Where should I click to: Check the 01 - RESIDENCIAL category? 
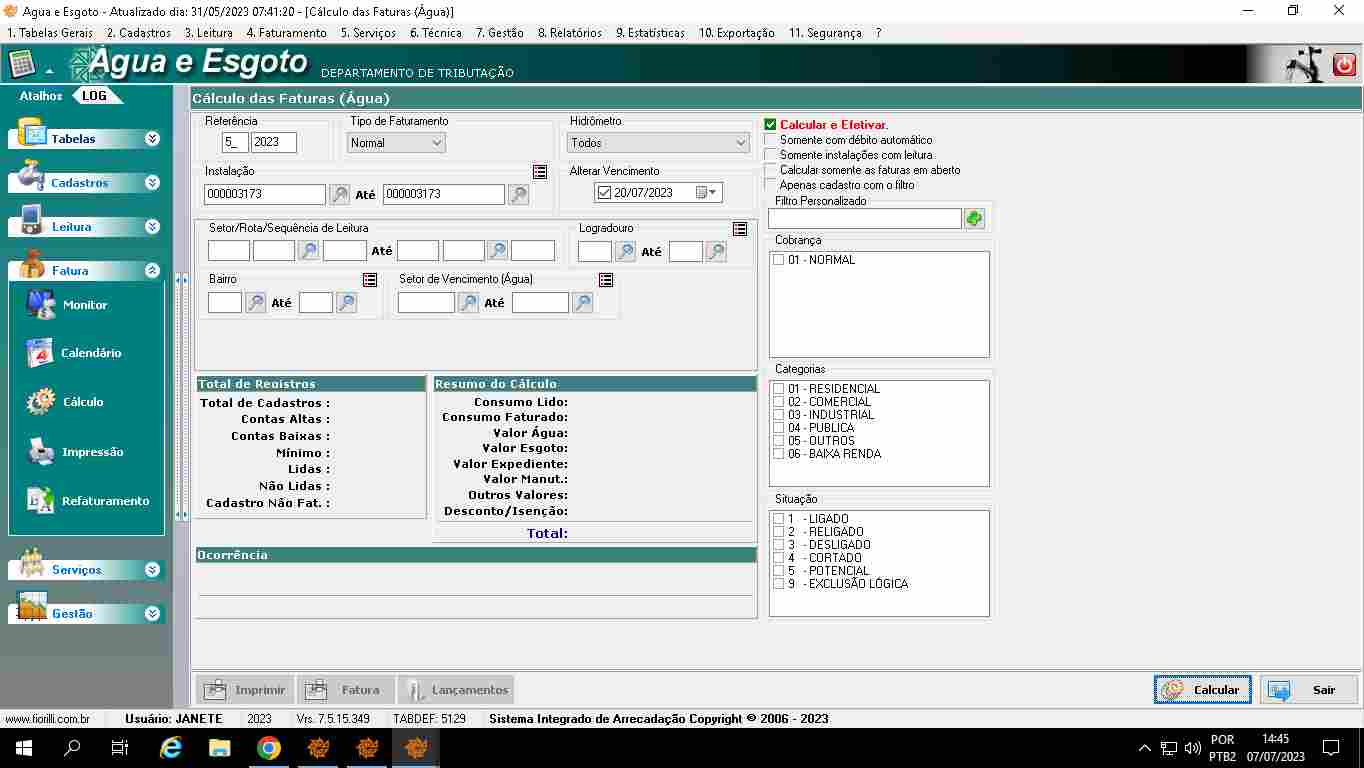pyautogui.click(x=778, y=389)
